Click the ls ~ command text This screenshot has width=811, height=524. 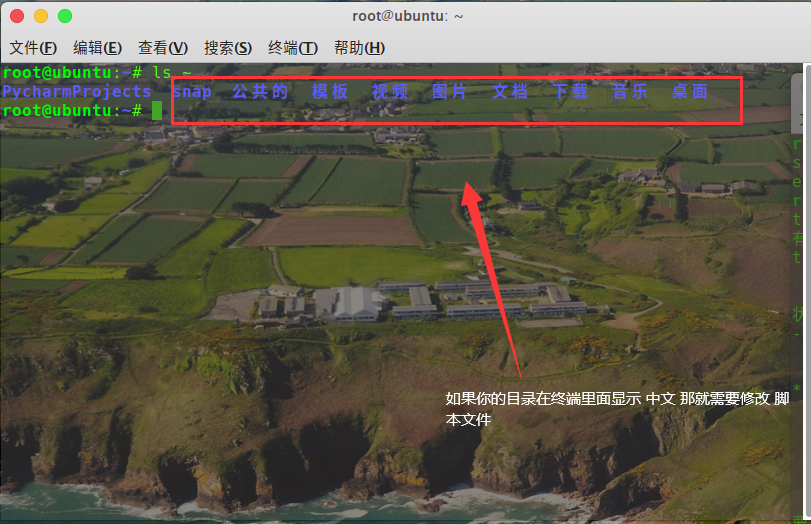(x=172, y=72)
